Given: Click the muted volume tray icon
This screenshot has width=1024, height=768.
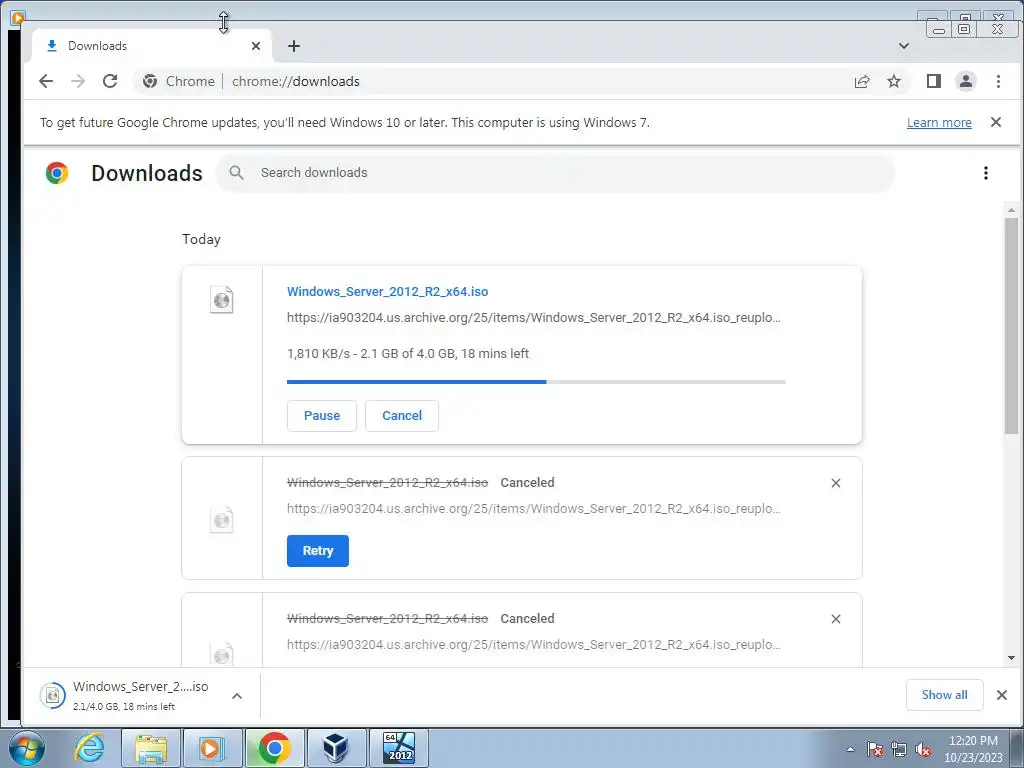Looking at the screenshot, I should coord(923,750).
